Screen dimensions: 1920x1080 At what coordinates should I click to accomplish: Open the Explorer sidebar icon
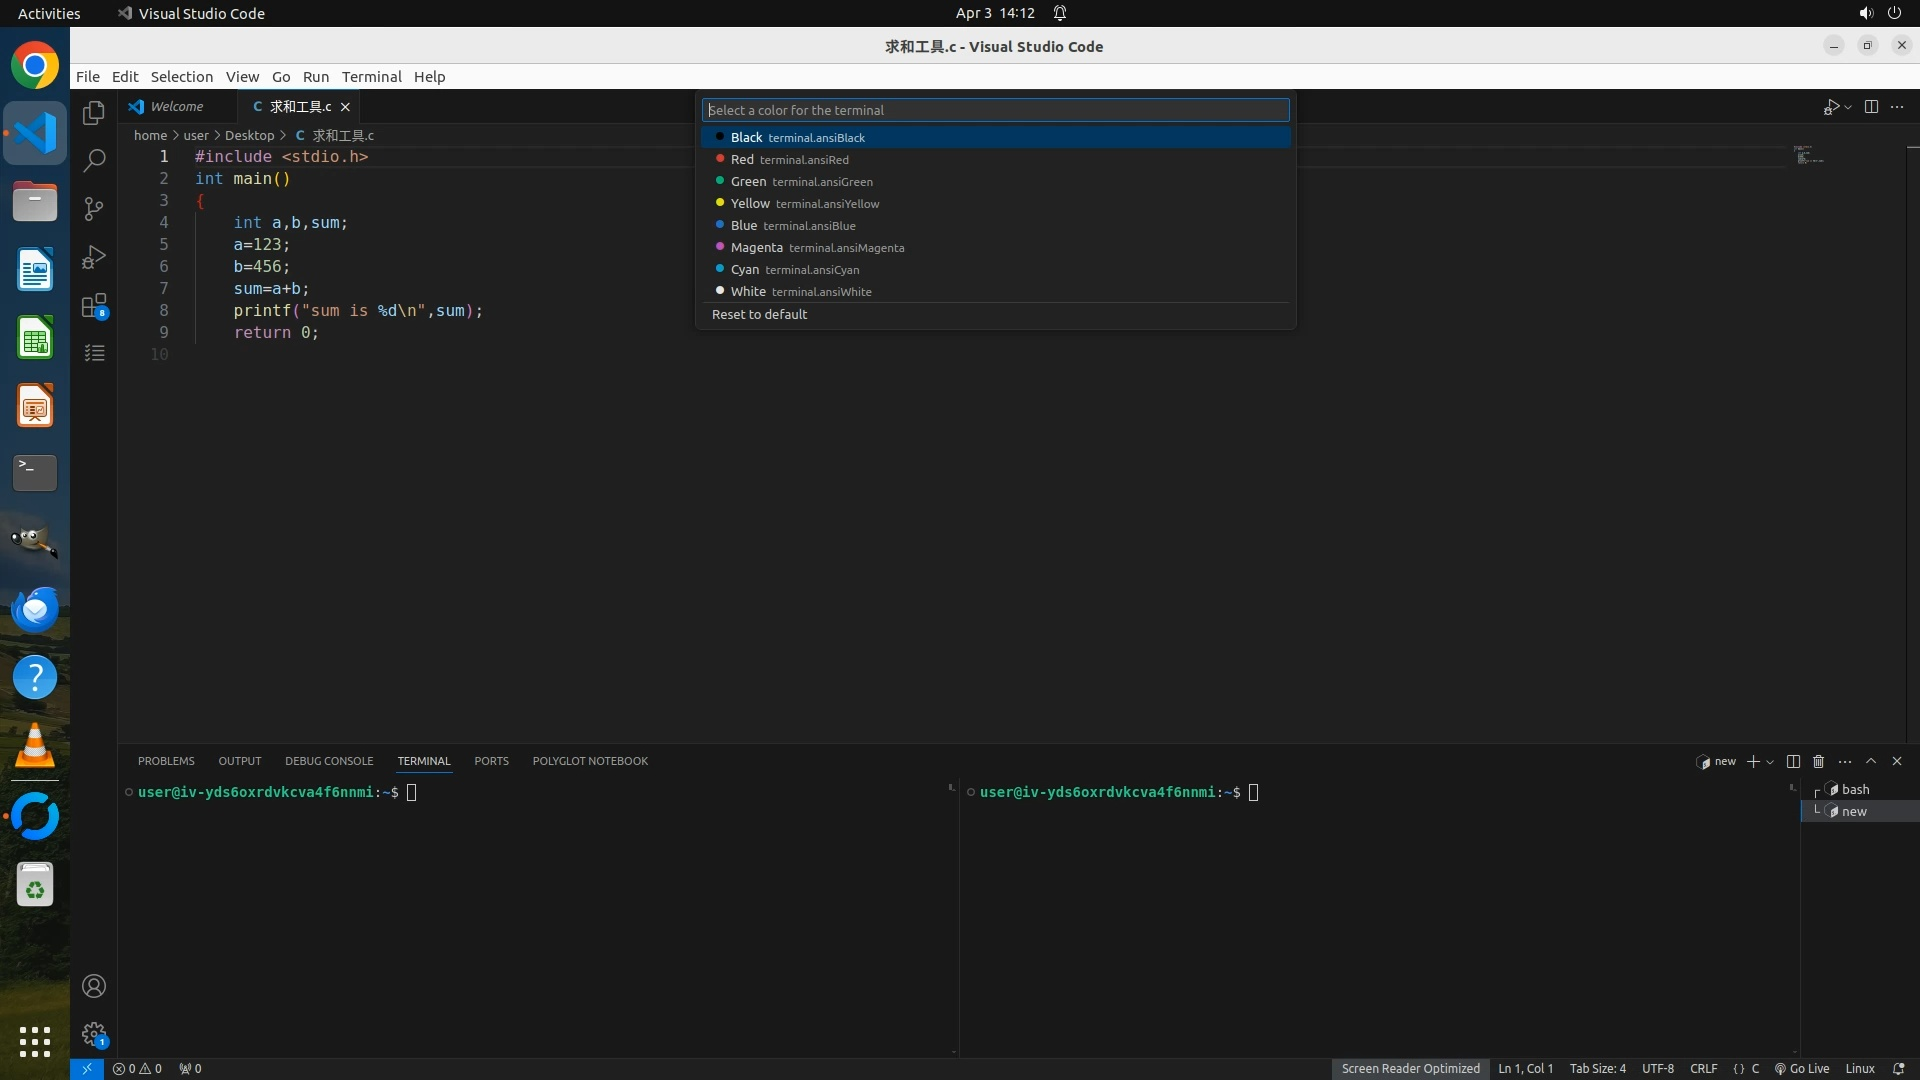pos(94,113)
